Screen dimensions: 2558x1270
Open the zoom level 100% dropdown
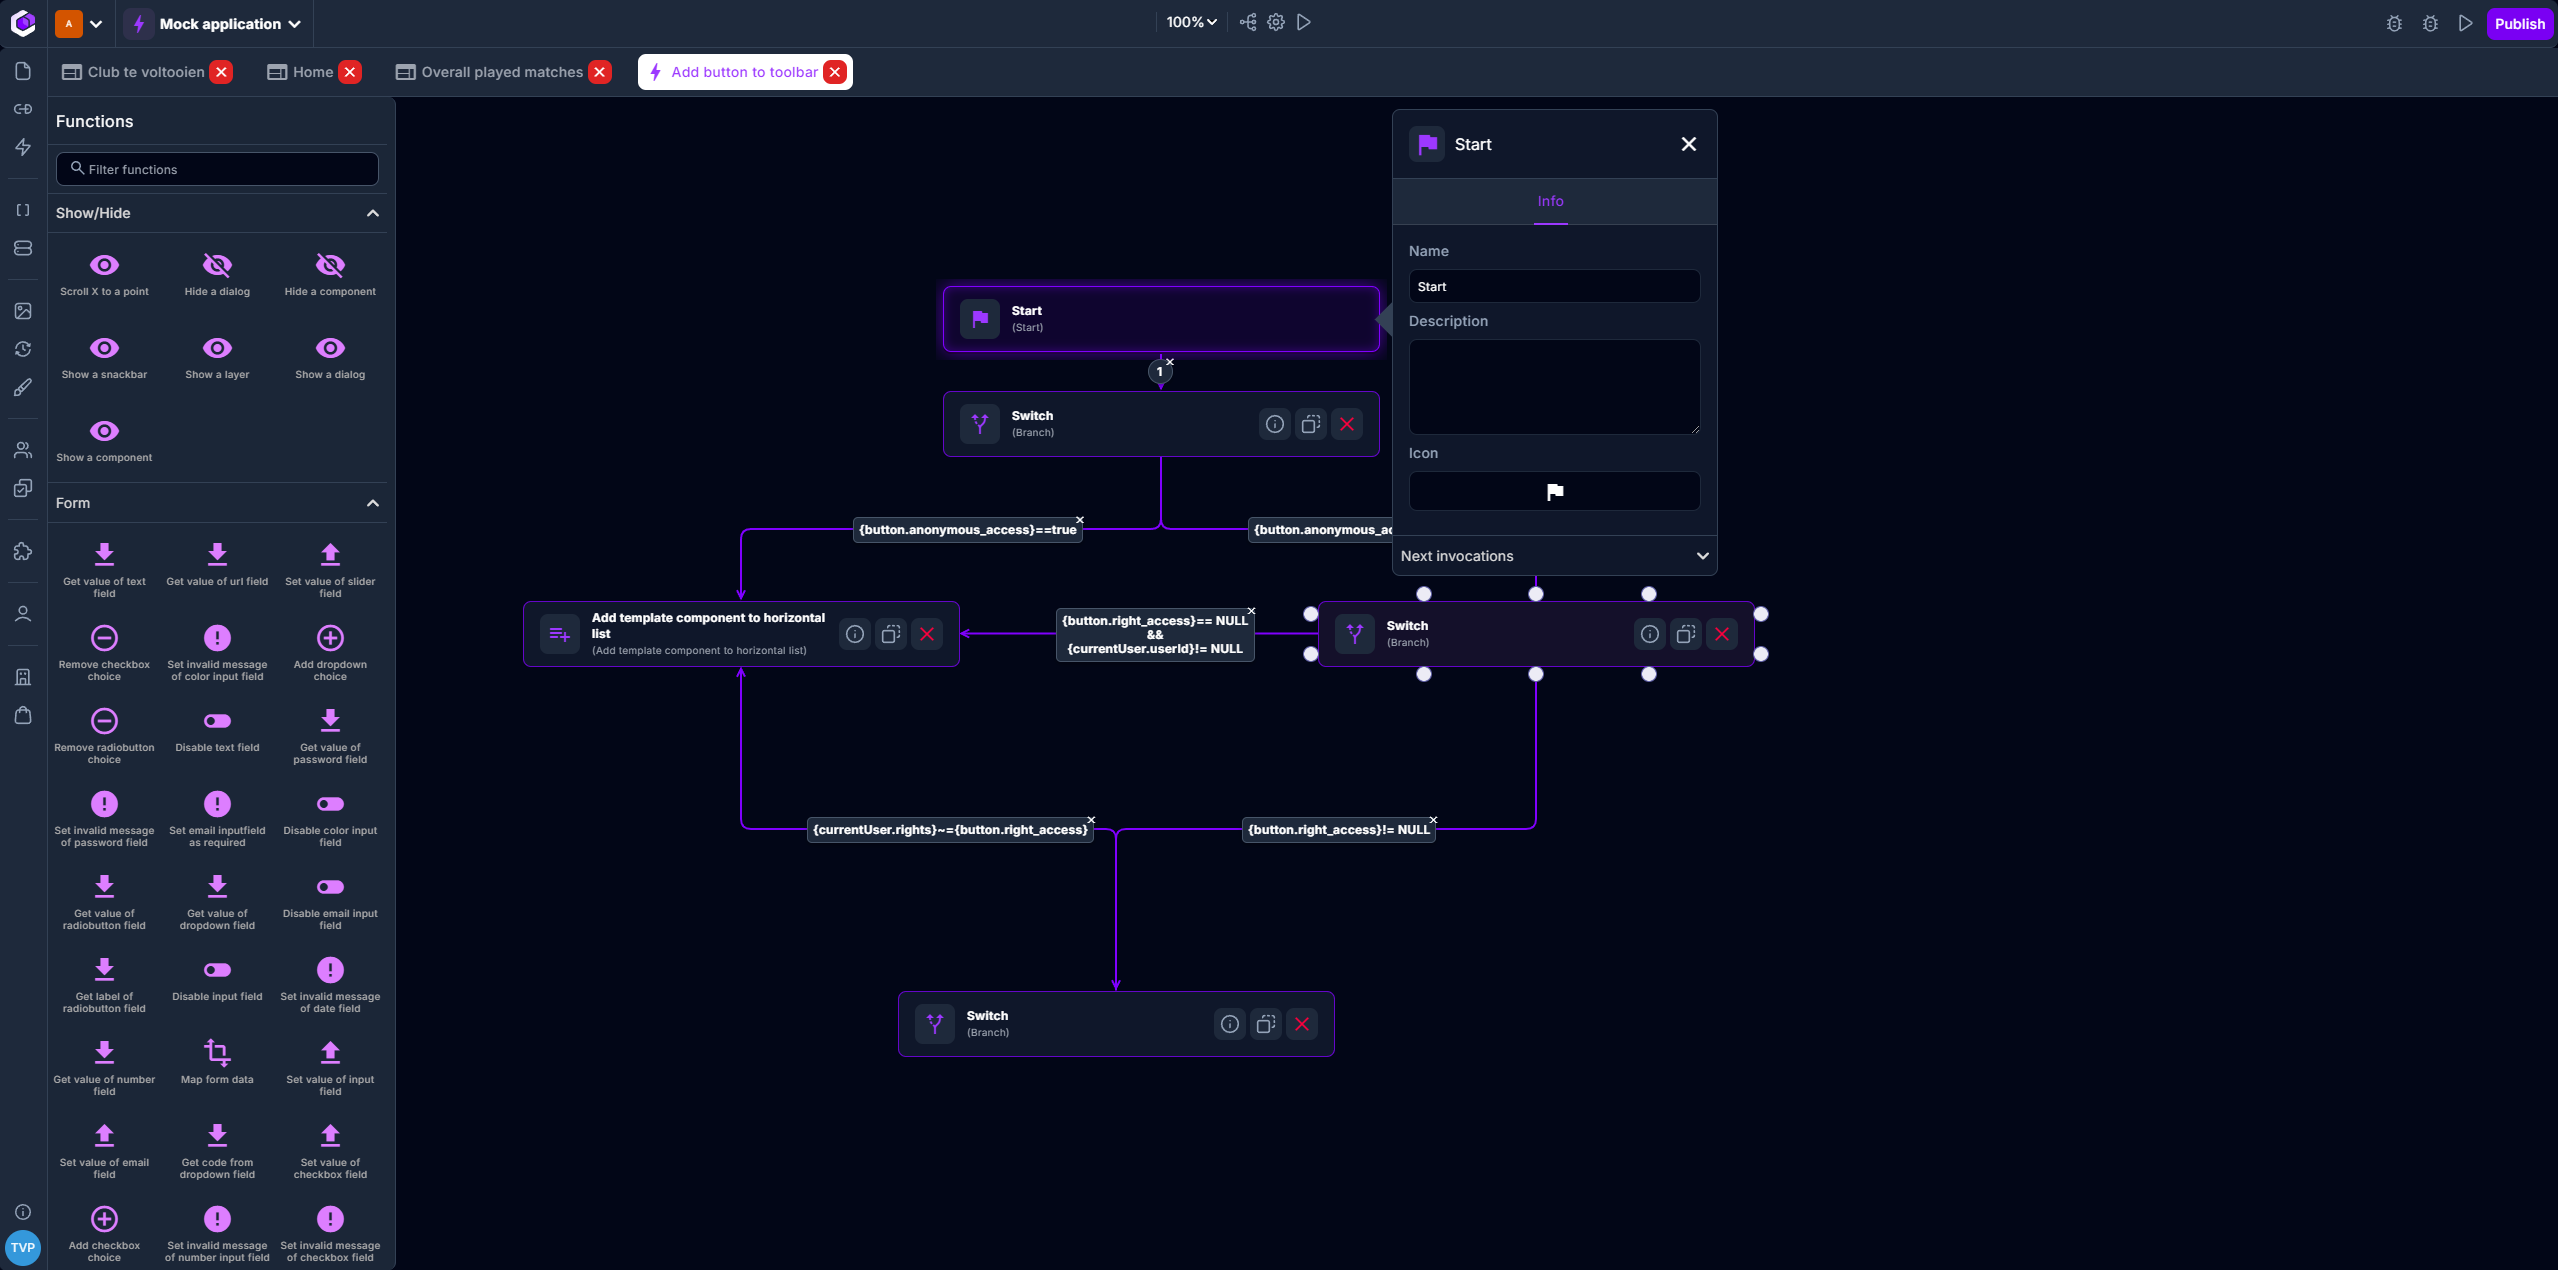(1191, 22)
